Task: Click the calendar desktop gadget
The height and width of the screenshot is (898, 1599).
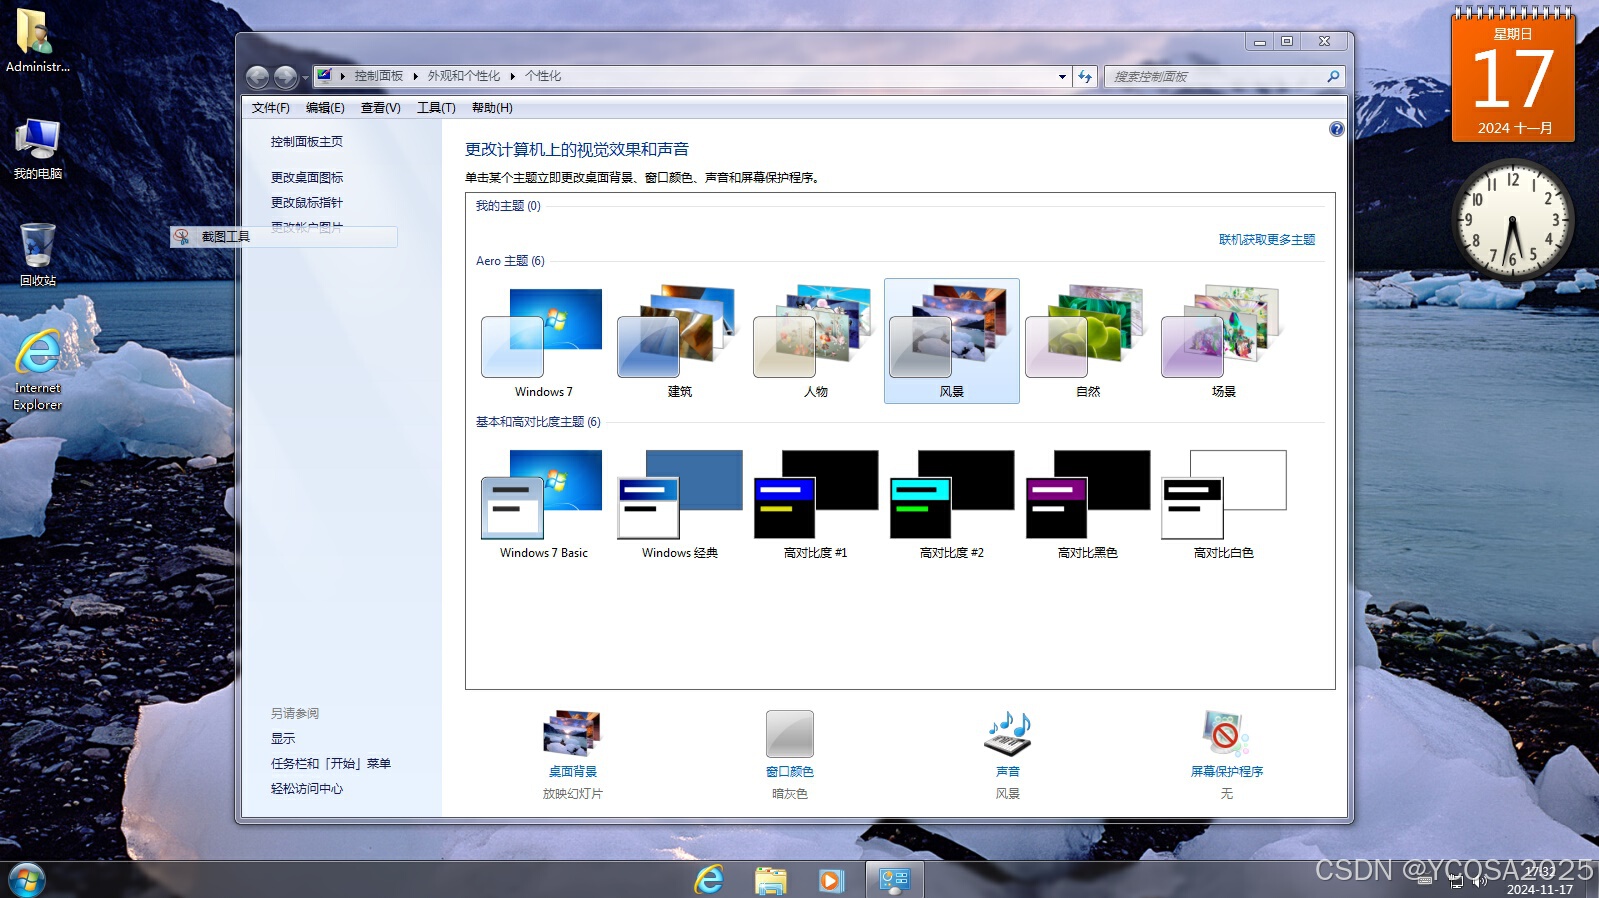Action: [x=1513, y=75]
